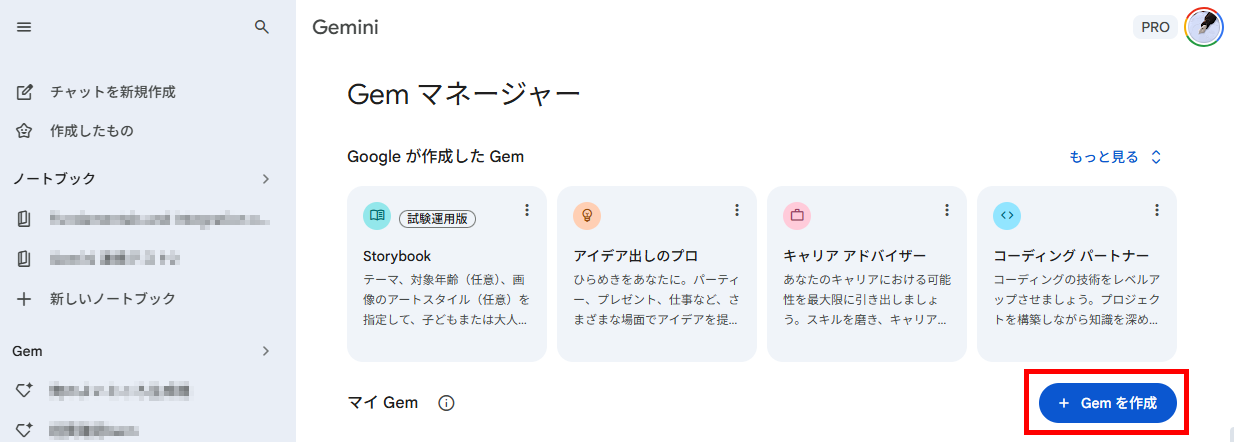Click the Gem を作成 button

coord(1108,403)
